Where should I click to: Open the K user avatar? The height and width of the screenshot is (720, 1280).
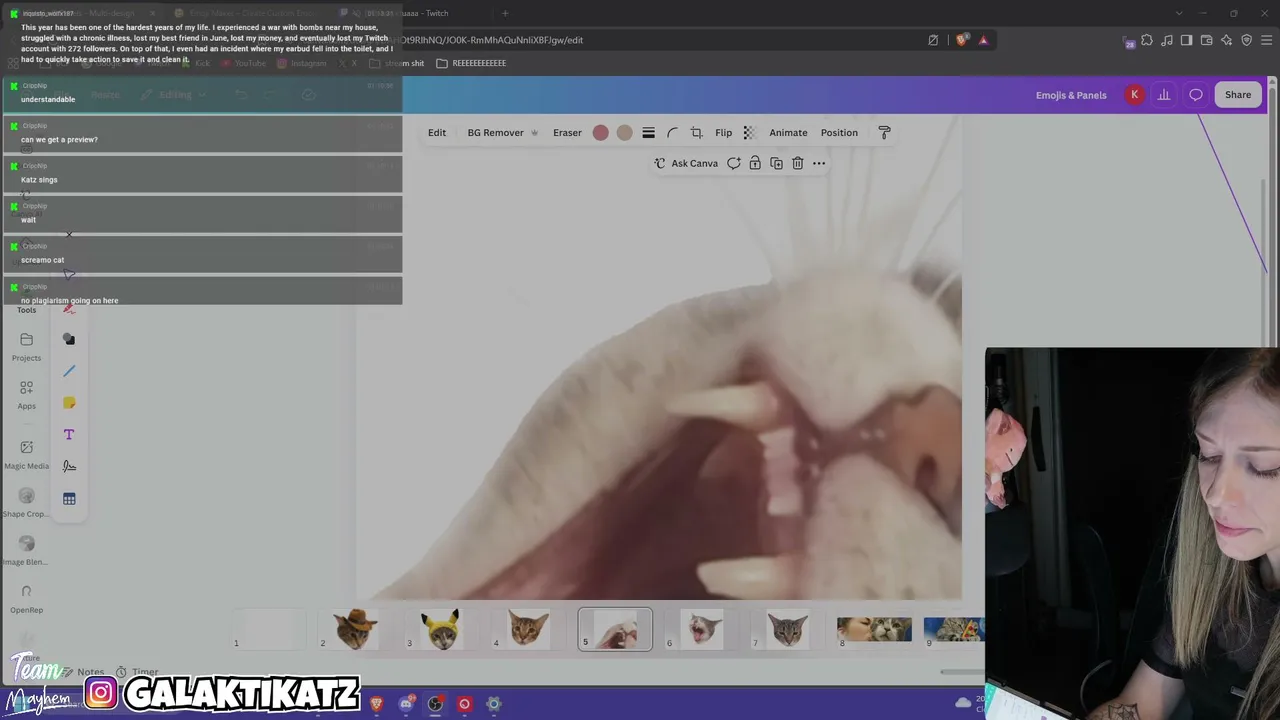tap(1134, 95)
